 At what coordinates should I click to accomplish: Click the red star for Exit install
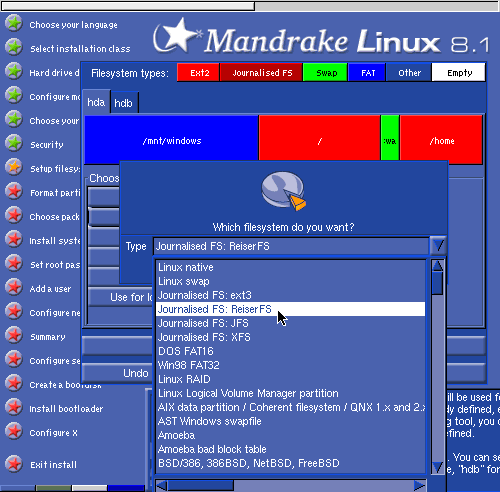tap(14, 464)
